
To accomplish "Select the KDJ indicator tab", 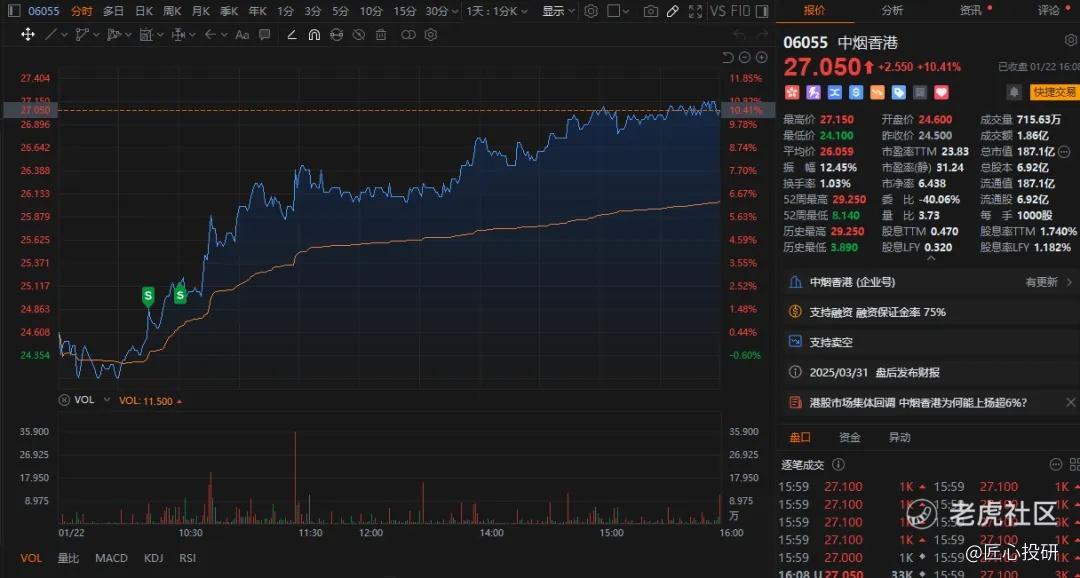I will 154,558.
